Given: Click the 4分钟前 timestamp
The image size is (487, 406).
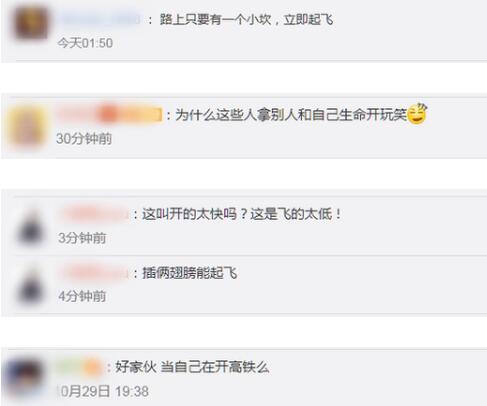Looking at the screenshot, I should pyautogui.click(x=82, y=296).
